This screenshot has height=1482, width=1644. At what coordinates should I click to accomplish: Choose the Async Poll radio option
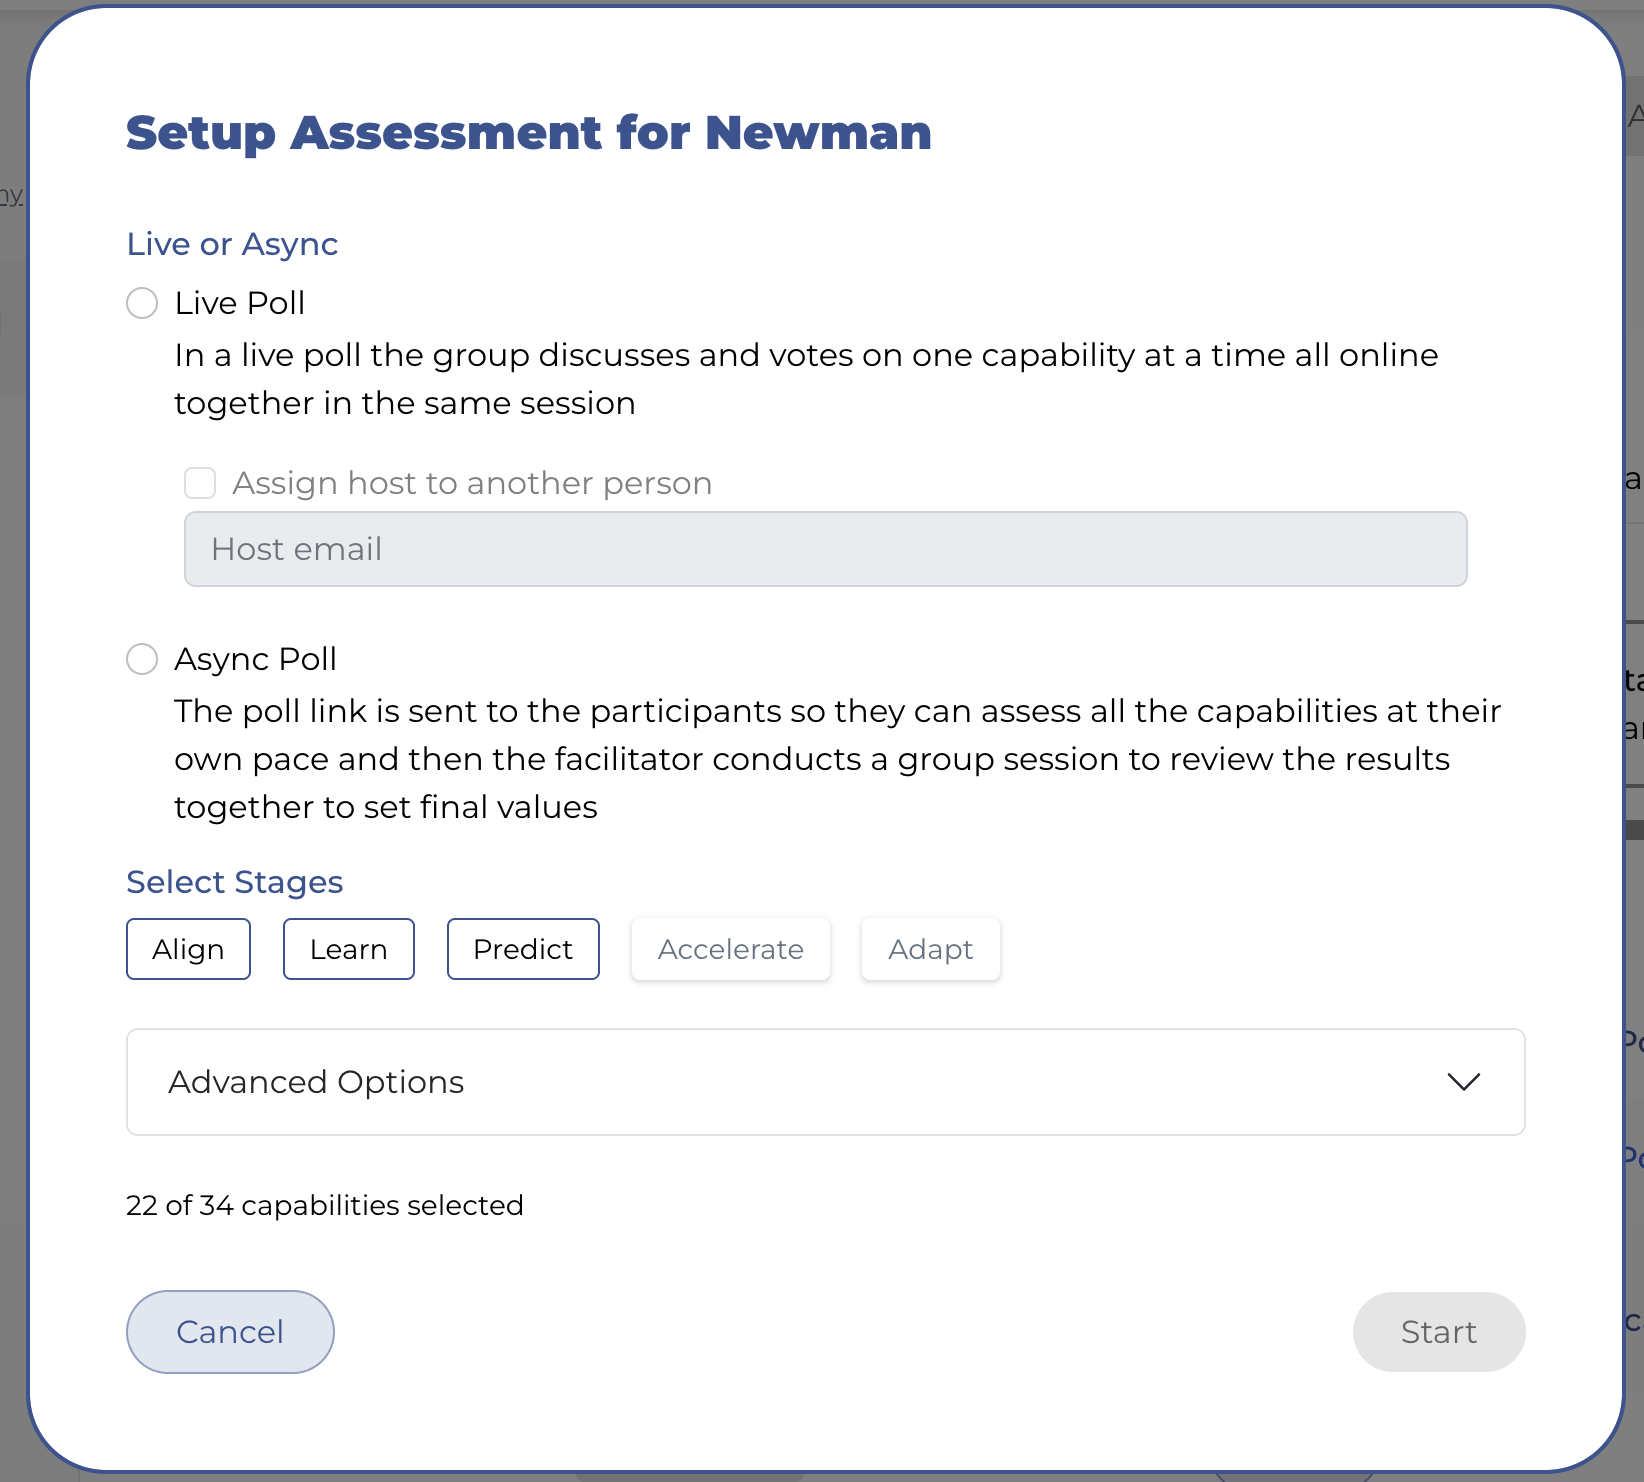coord(142,659)
